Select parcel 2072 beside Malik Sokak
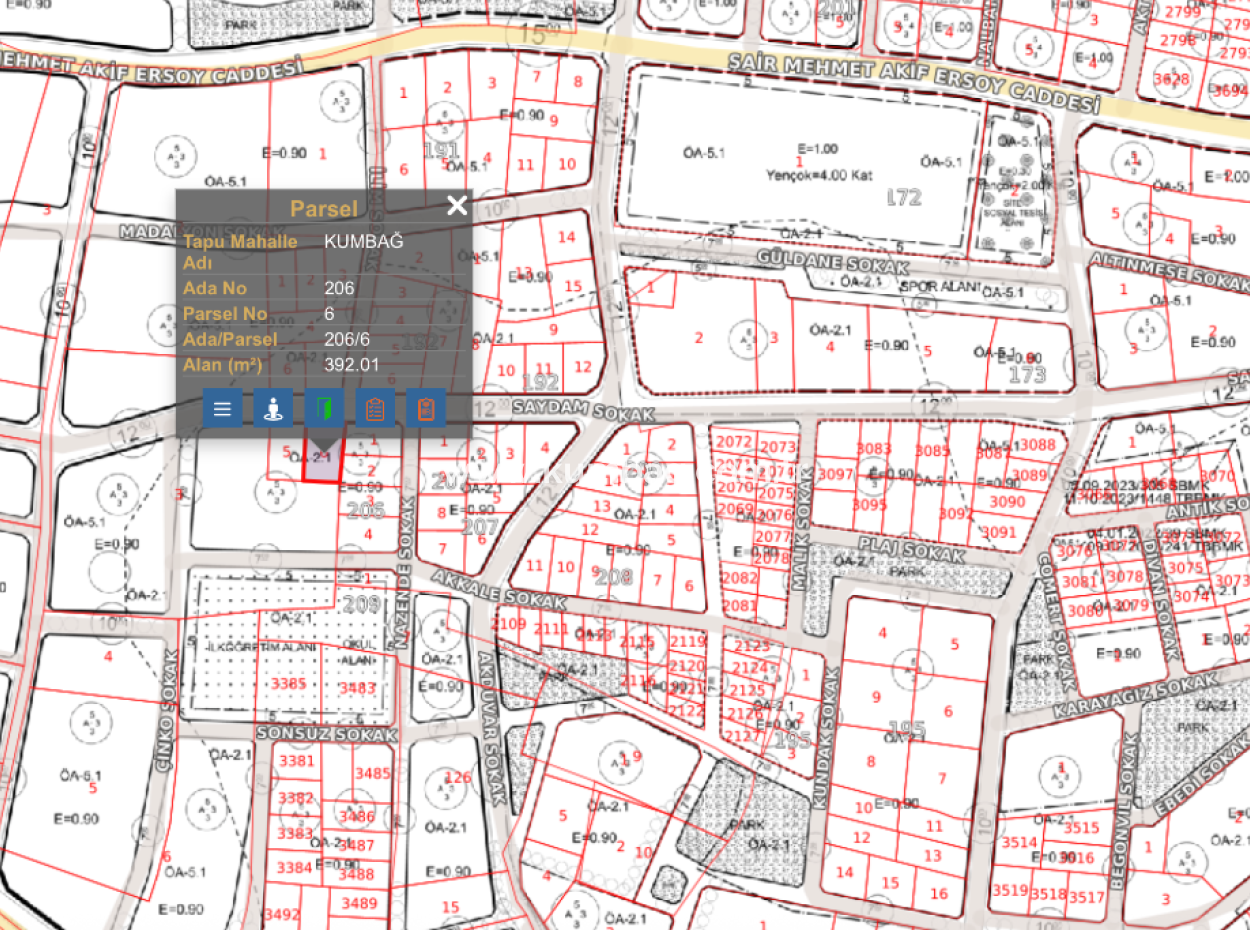 coord(734,442)
